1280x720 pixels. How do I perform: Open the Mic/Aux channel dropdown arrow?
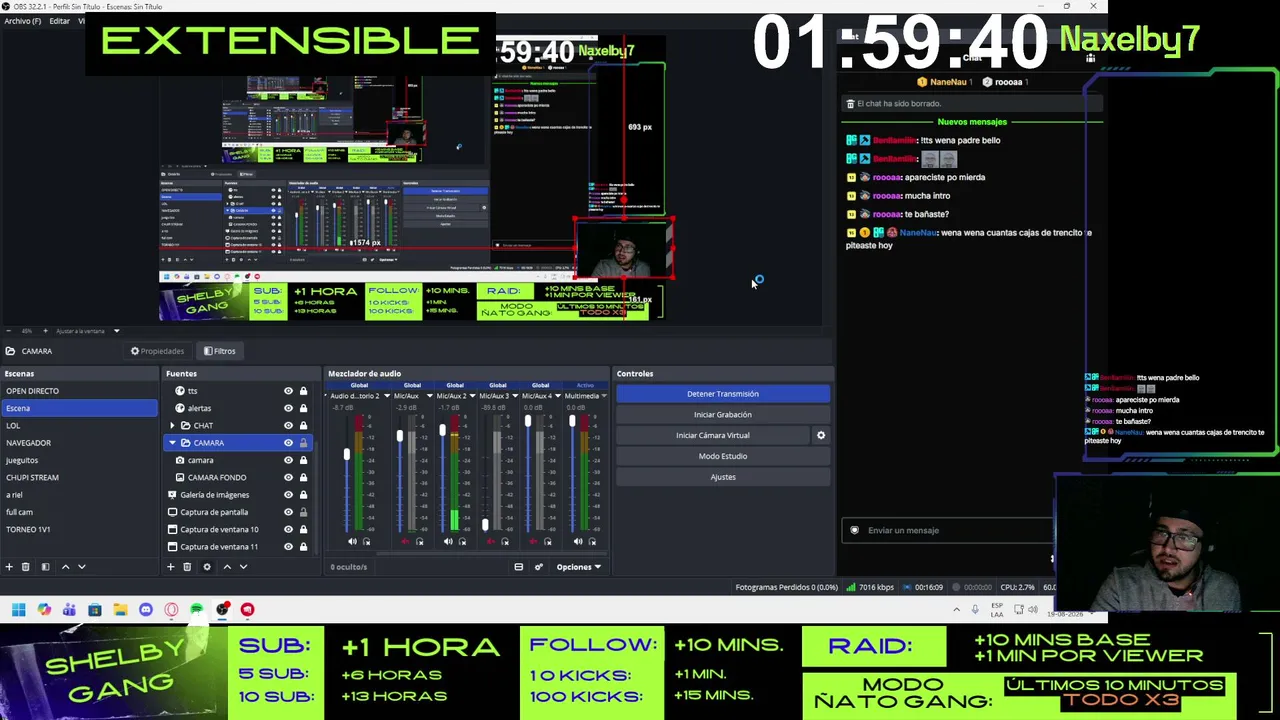pos(429,396)
